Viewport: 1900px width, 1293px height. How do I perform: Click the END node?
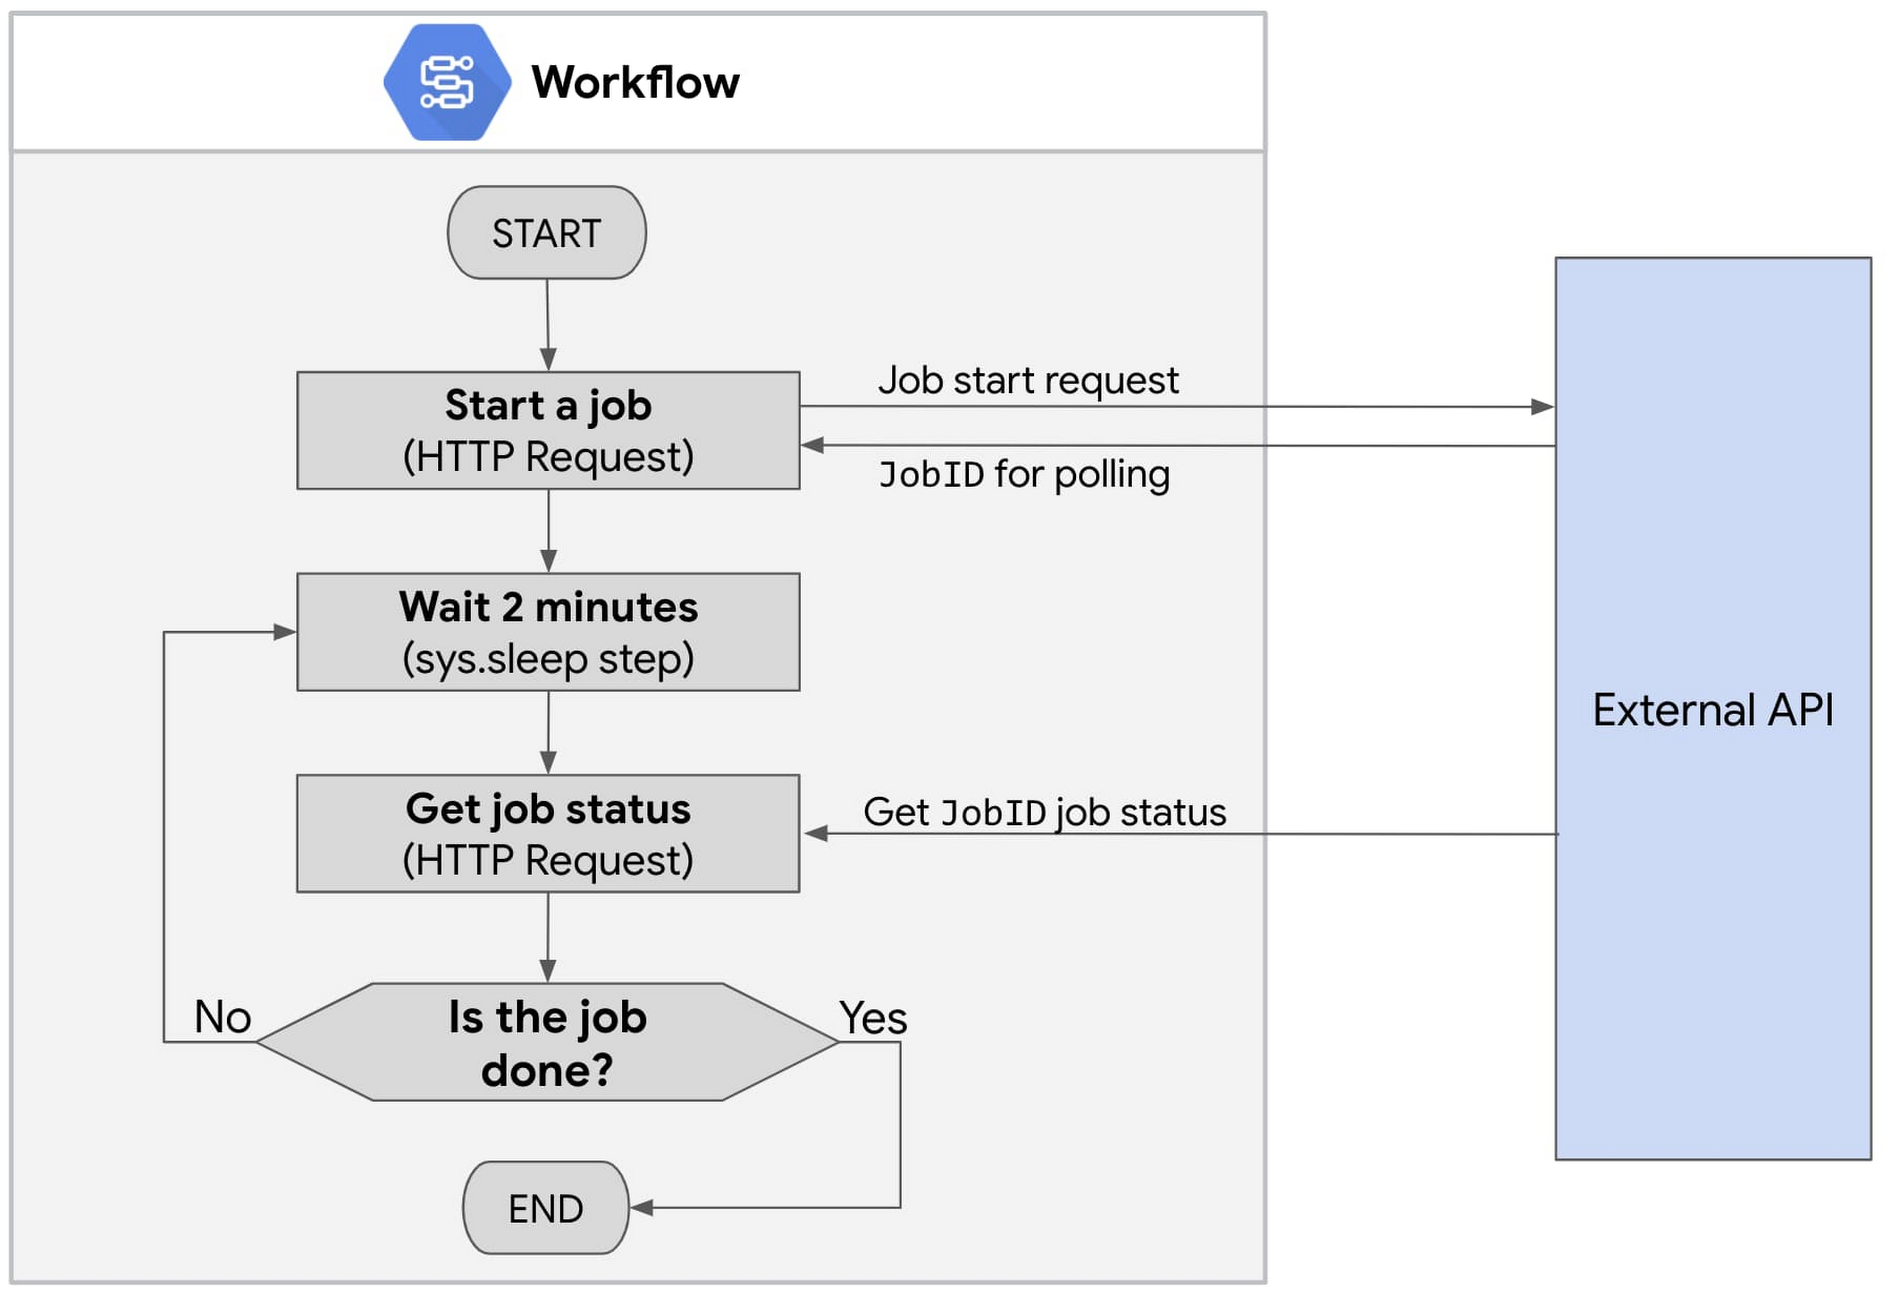(546, 1208)
